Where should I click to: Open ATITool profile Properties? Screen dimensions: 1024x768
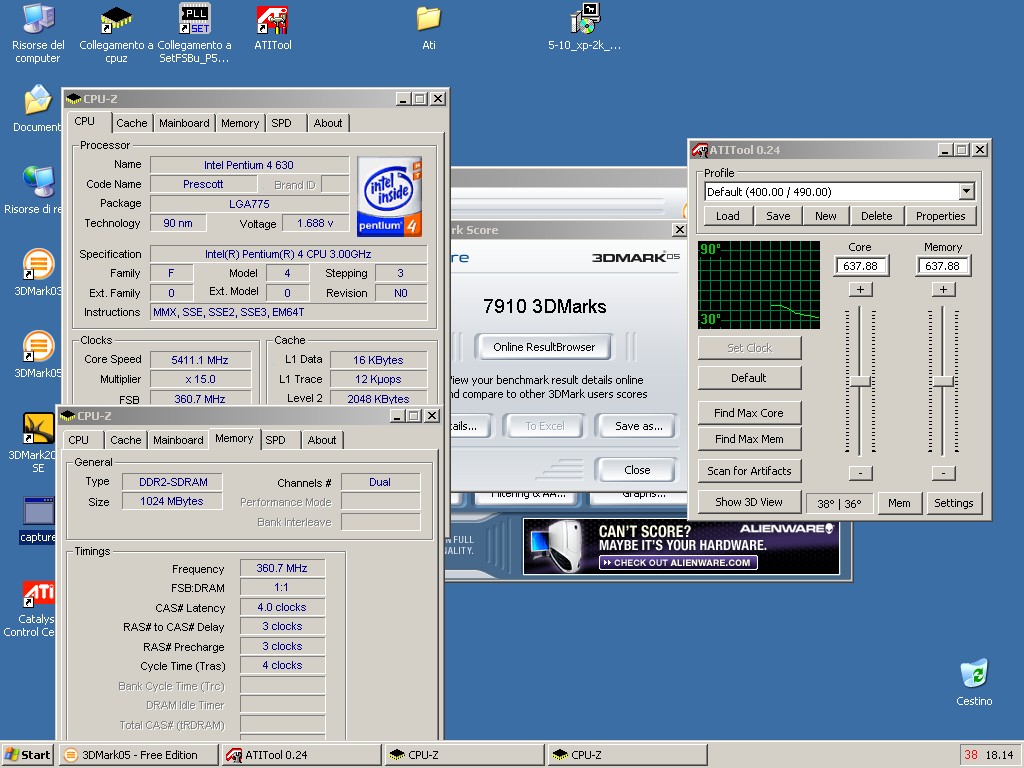click(x=940, y=216)
